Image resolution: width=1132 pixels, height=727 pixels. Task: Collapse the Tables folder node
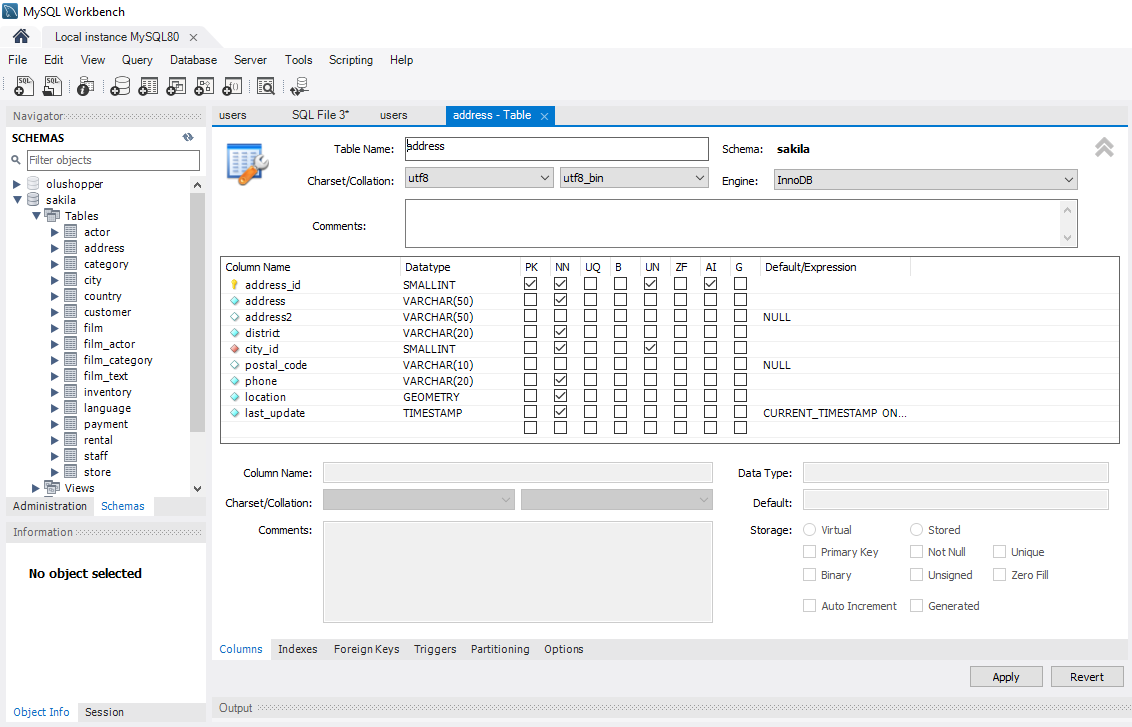pos(35,216)
